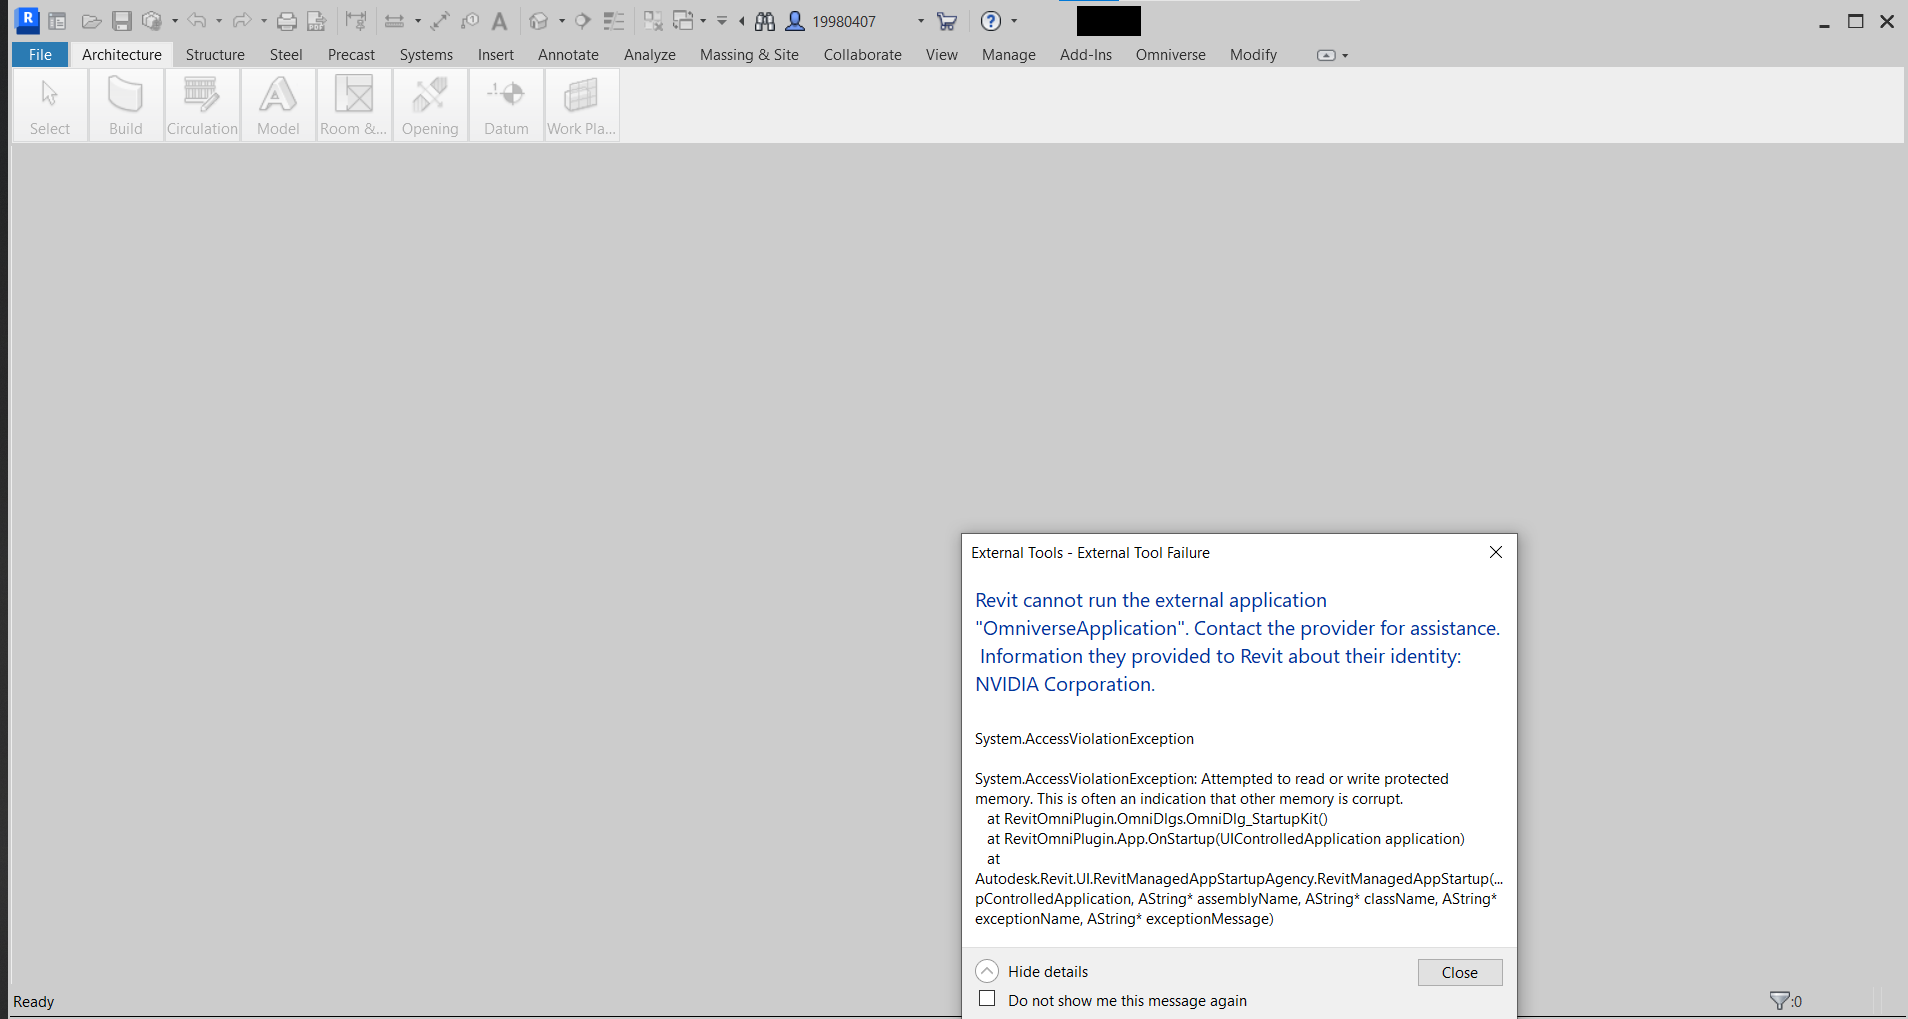1908x1019 pixels.
Task: Switch to the Steel tab
Action: pyautogui.click(x=286, y=55)
